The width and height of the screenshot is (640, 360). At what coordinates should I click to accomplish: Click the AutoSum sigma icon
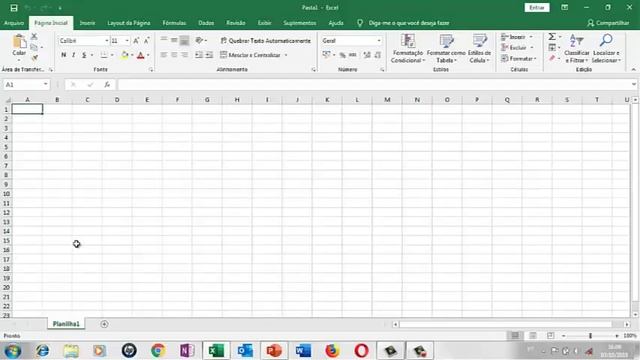(x=552, y=37)
